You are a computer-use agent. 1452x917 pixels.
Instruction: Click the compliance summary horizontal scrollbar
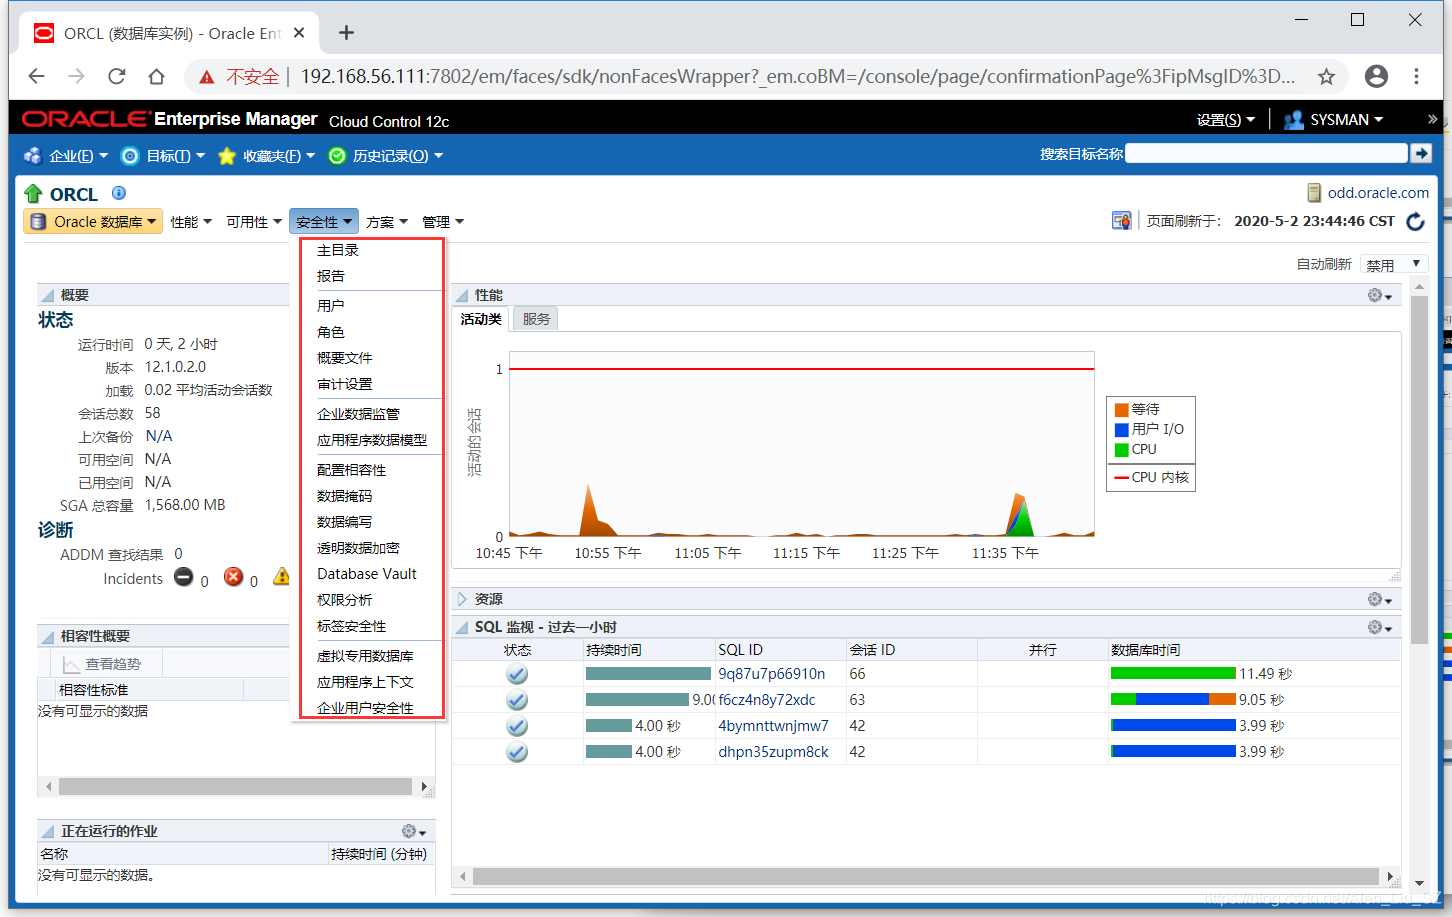(x=235, y=787)
